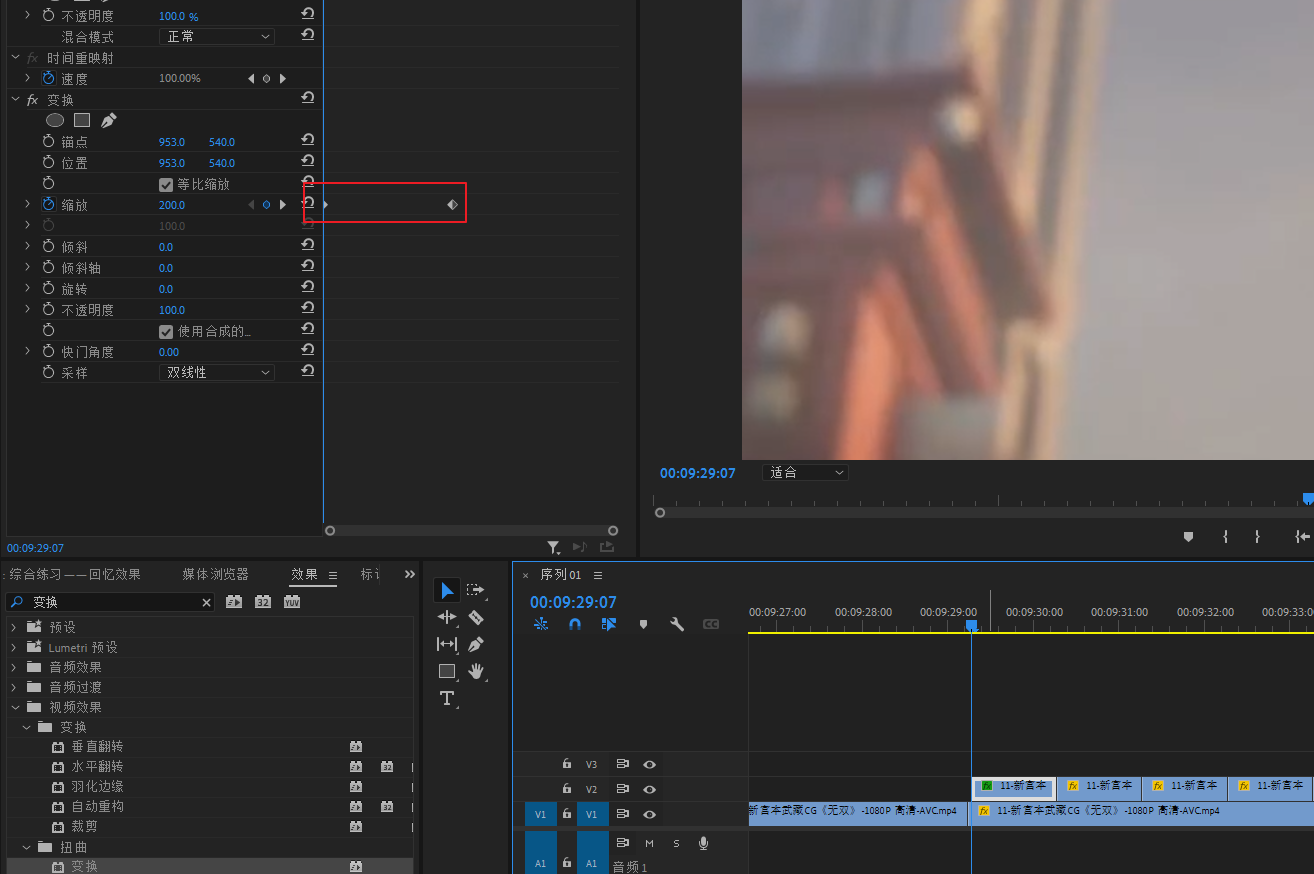Click the second 缩放 keyframe diamond
This screenshot has width=1314, height=874.
point(452,204)
